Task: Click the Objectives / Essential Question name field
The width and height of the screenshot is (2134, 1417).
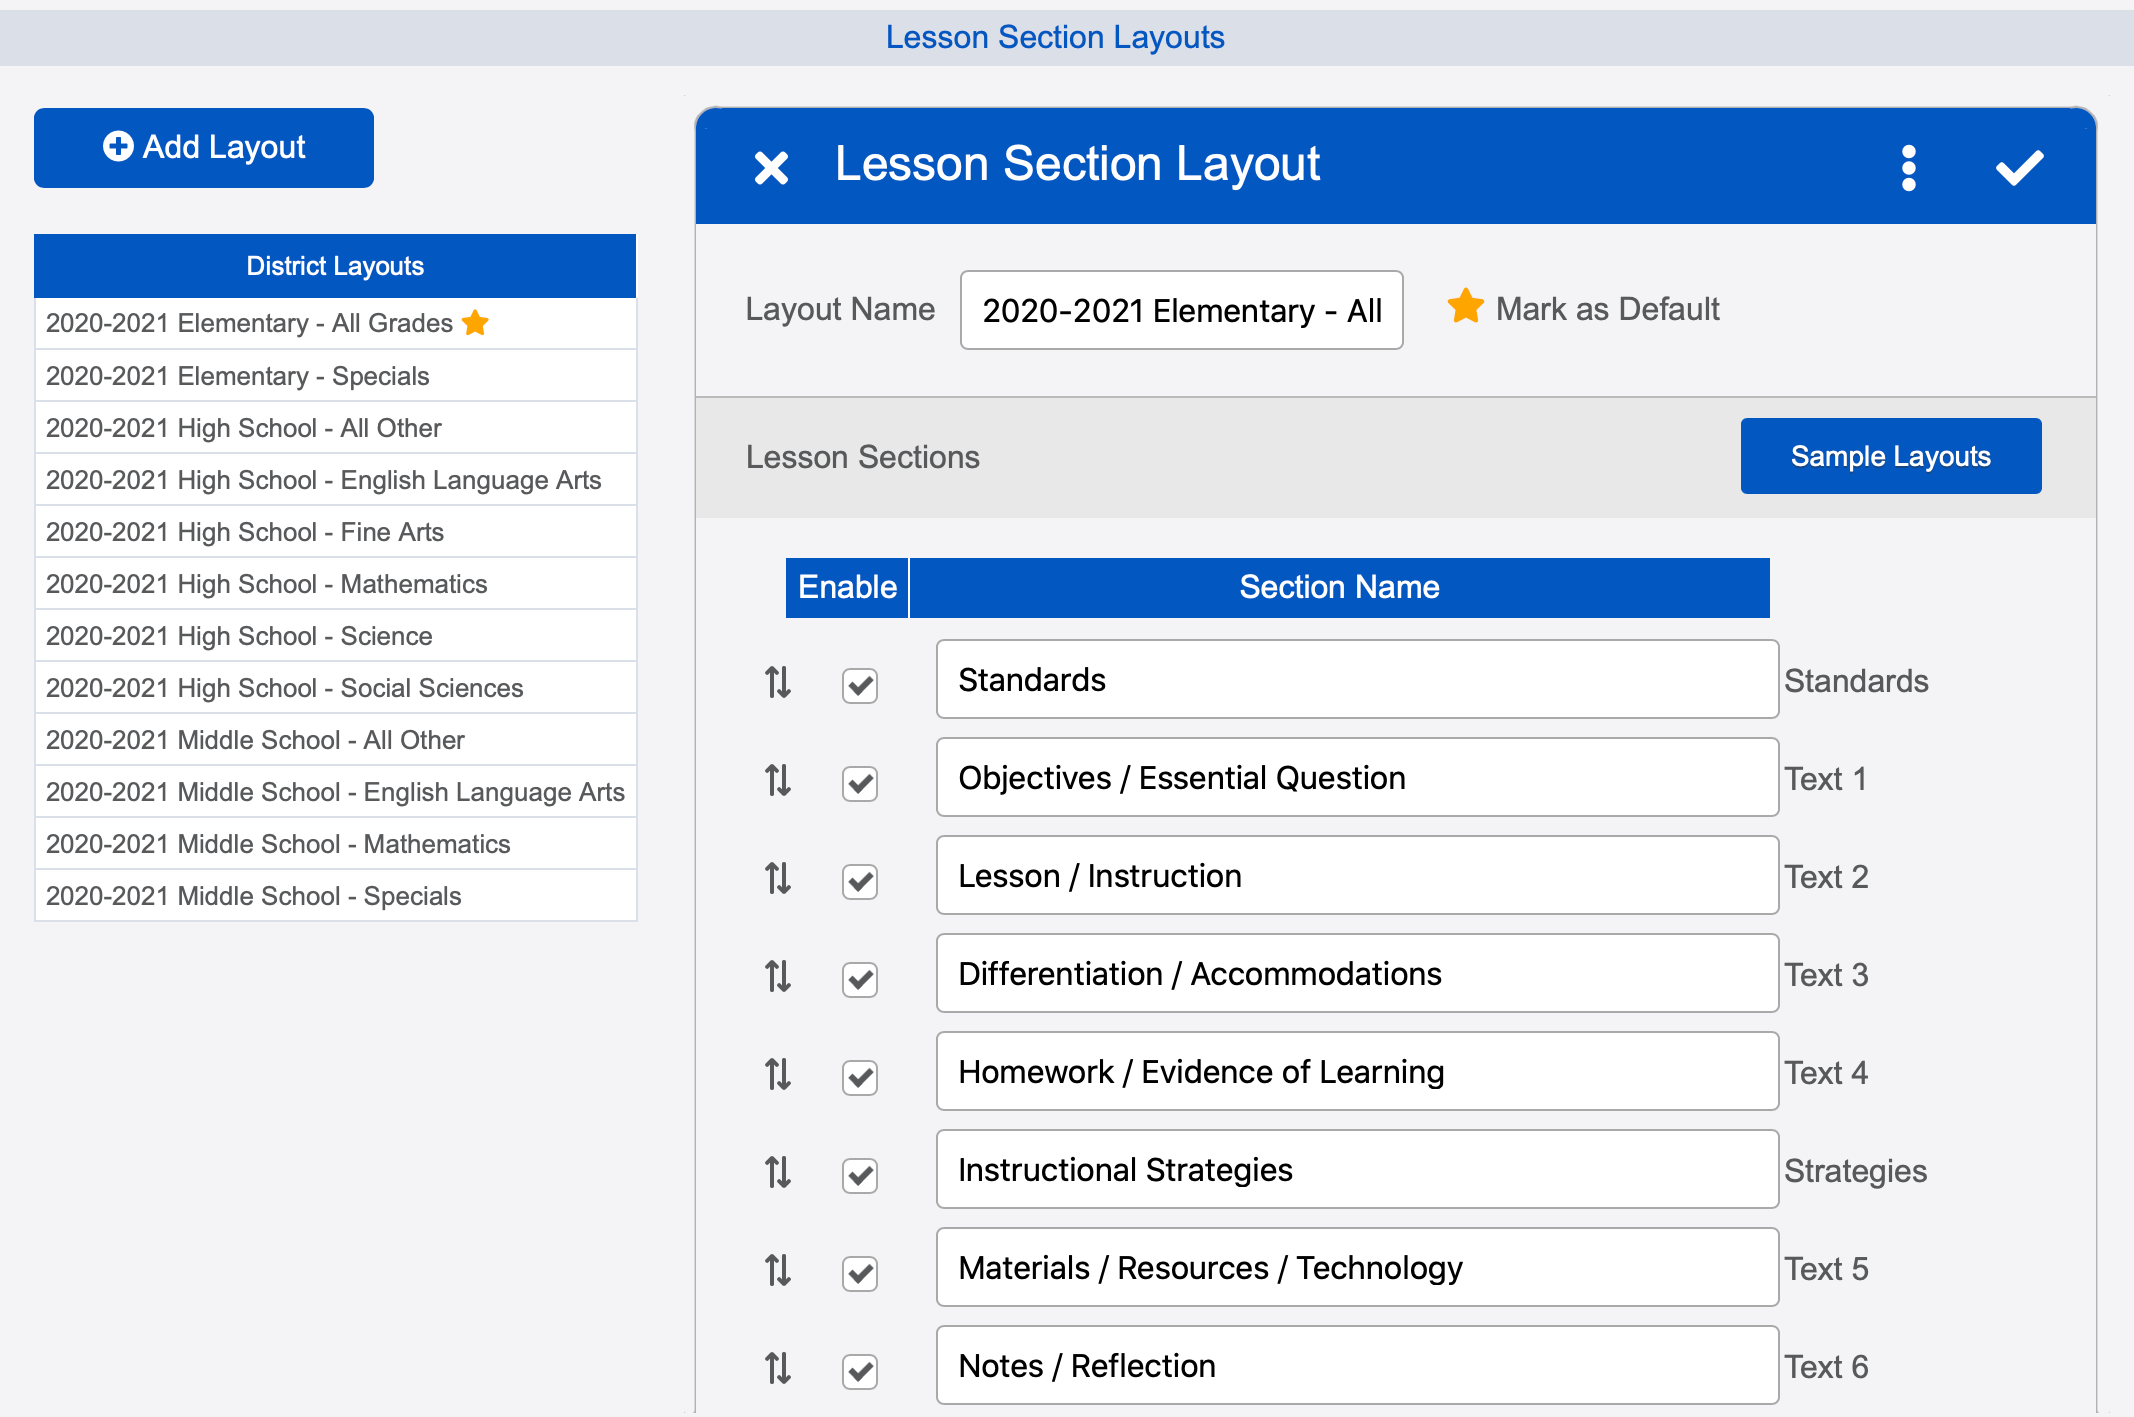Action: tap(1356, 777)
